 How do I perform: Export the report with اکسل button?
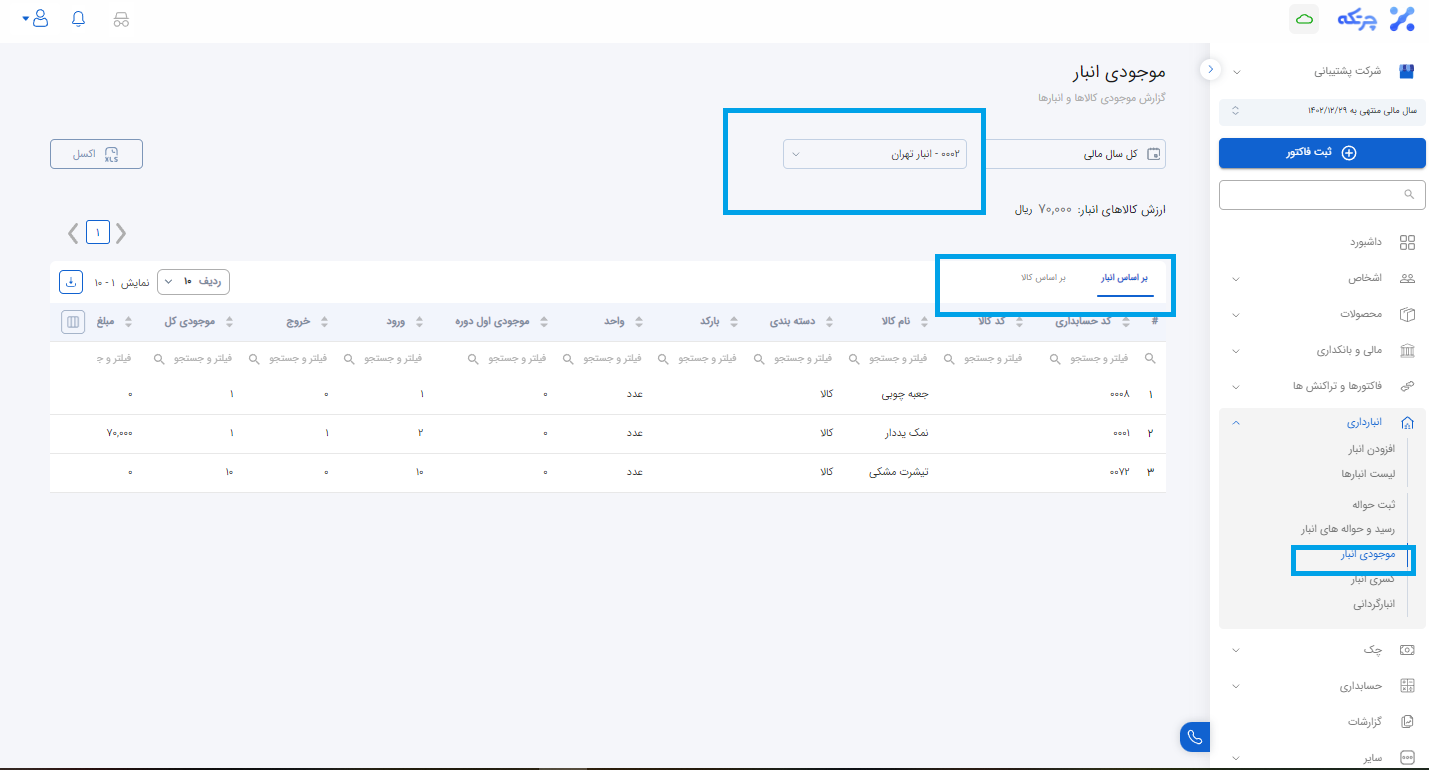(x=96, y=154)
